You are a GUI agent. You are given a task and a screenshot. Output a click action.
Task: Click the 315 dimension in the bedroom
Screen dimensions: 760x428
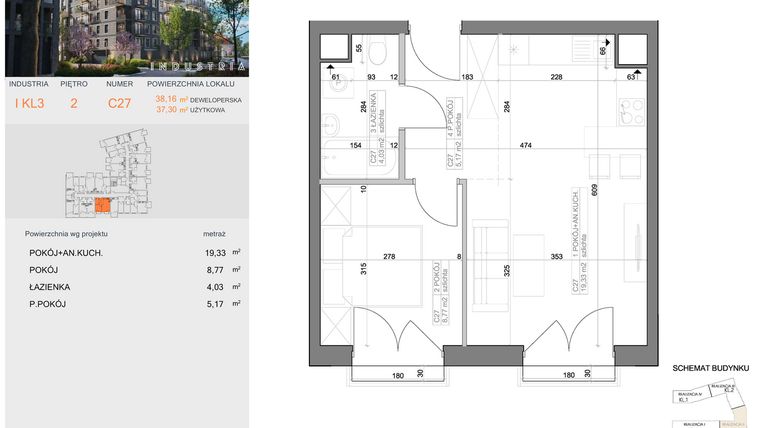coord(364,269)
